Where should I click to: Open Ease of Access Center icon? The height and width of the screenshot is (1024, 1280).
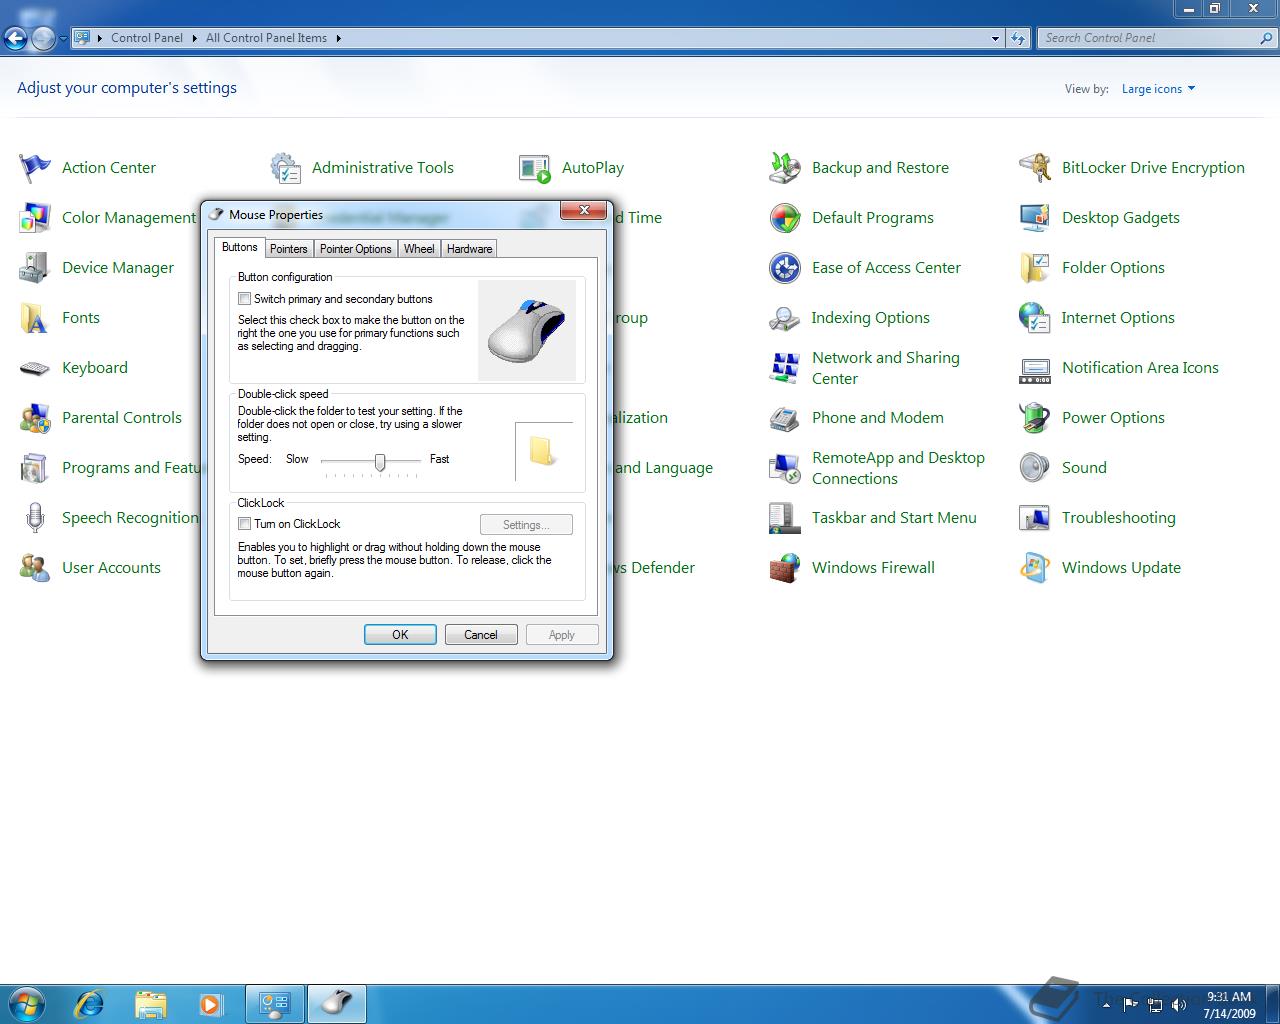pos(785,268)
